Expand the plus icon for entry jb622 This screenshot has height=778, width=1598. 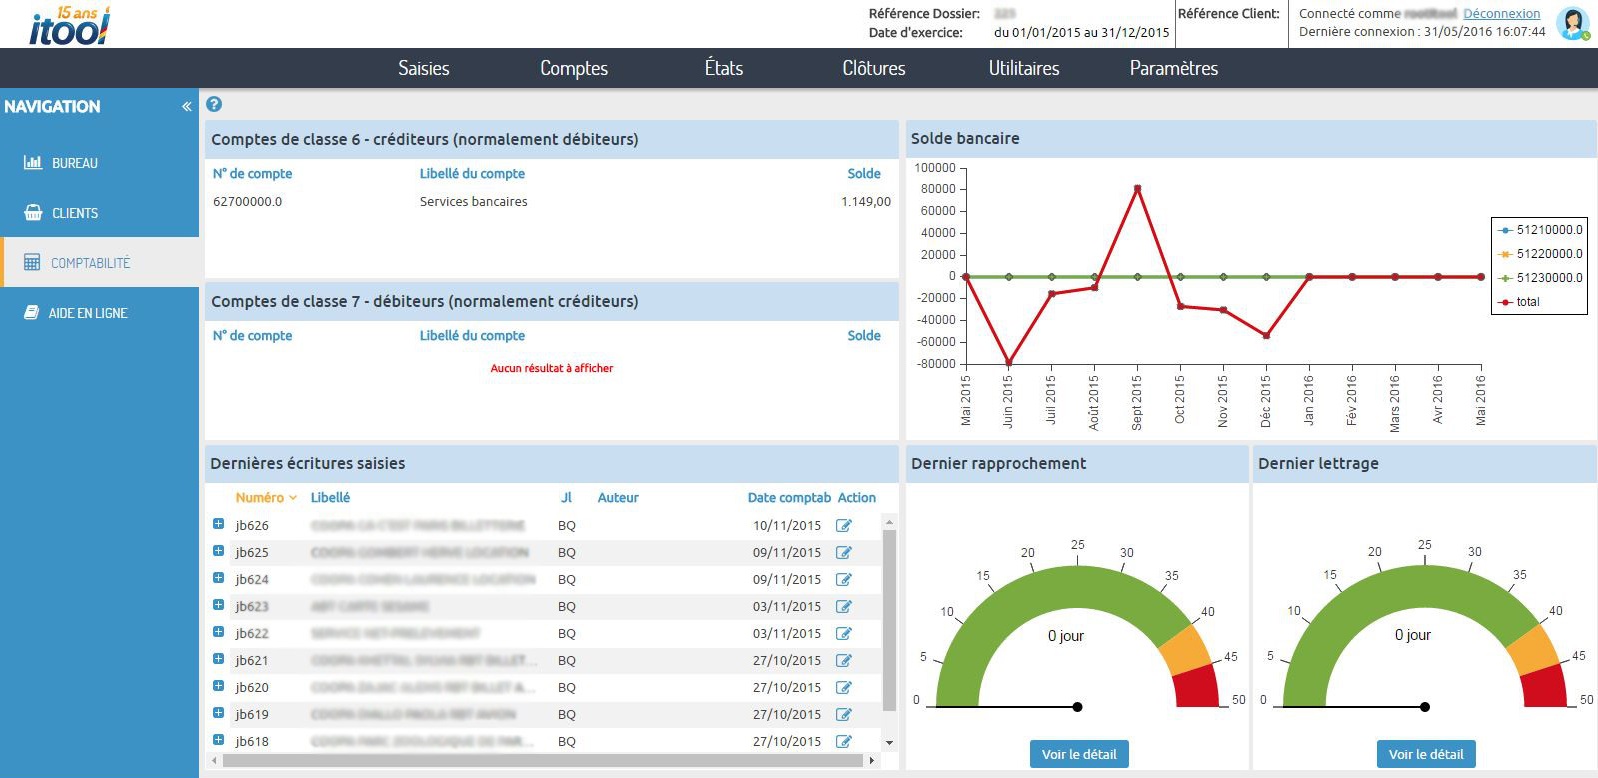click(219, 632)
